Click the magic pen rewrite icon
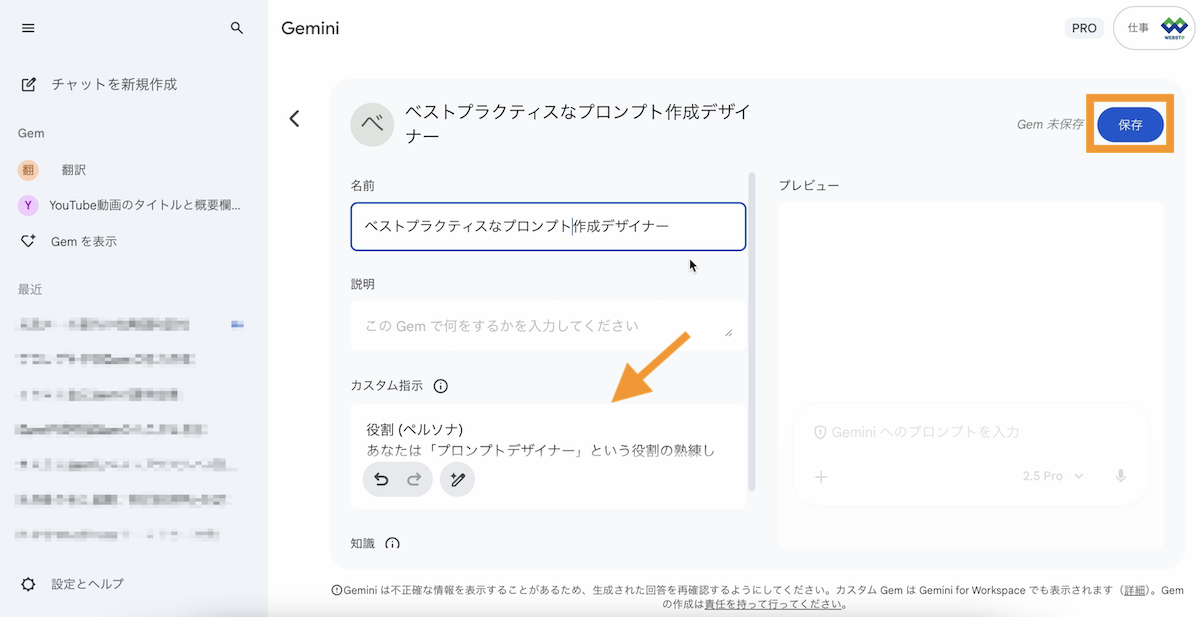Screen dimensions: 1200x617 (458, 480)
